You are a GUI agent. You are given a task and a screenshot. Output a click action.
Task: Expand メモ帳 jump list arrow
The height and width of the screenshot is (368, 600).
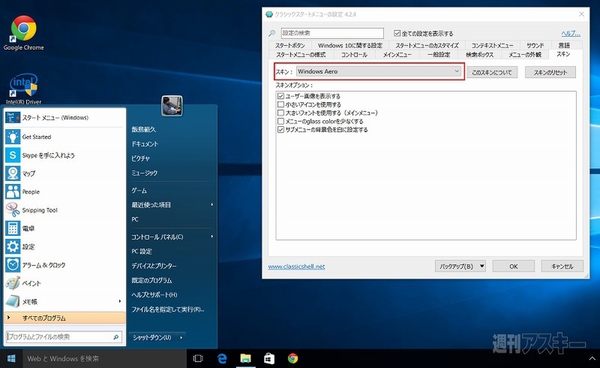(120, 301)
